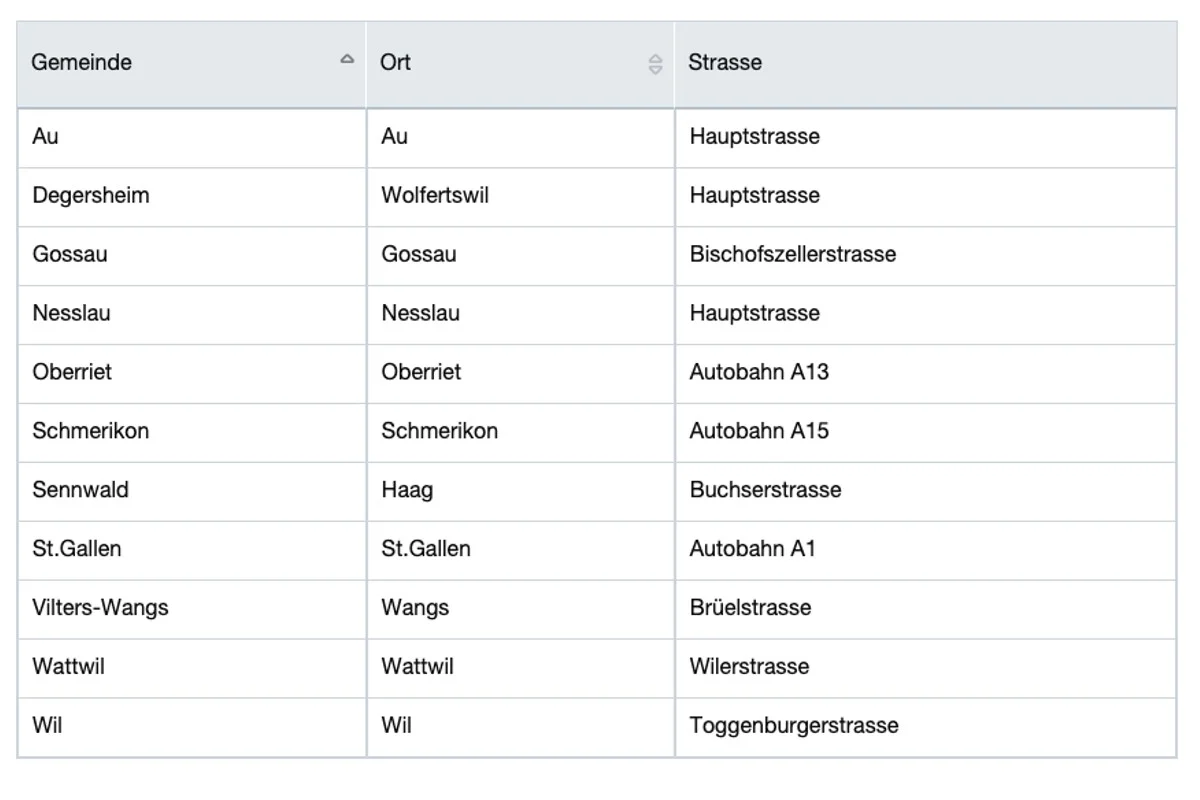Screen dimensions: 1200x800
Task: Click the Haag cell in Ort column
Action: (521, 491)
